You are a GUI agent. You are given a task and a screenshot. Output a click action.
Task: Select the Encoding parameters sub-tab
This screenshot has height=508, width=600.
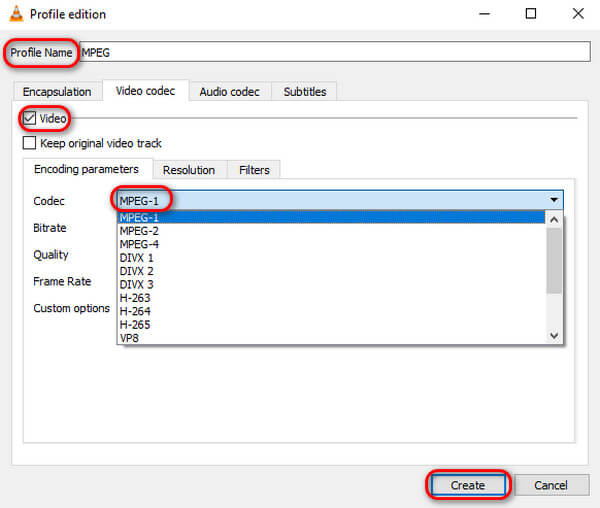[x=86, y=169]
